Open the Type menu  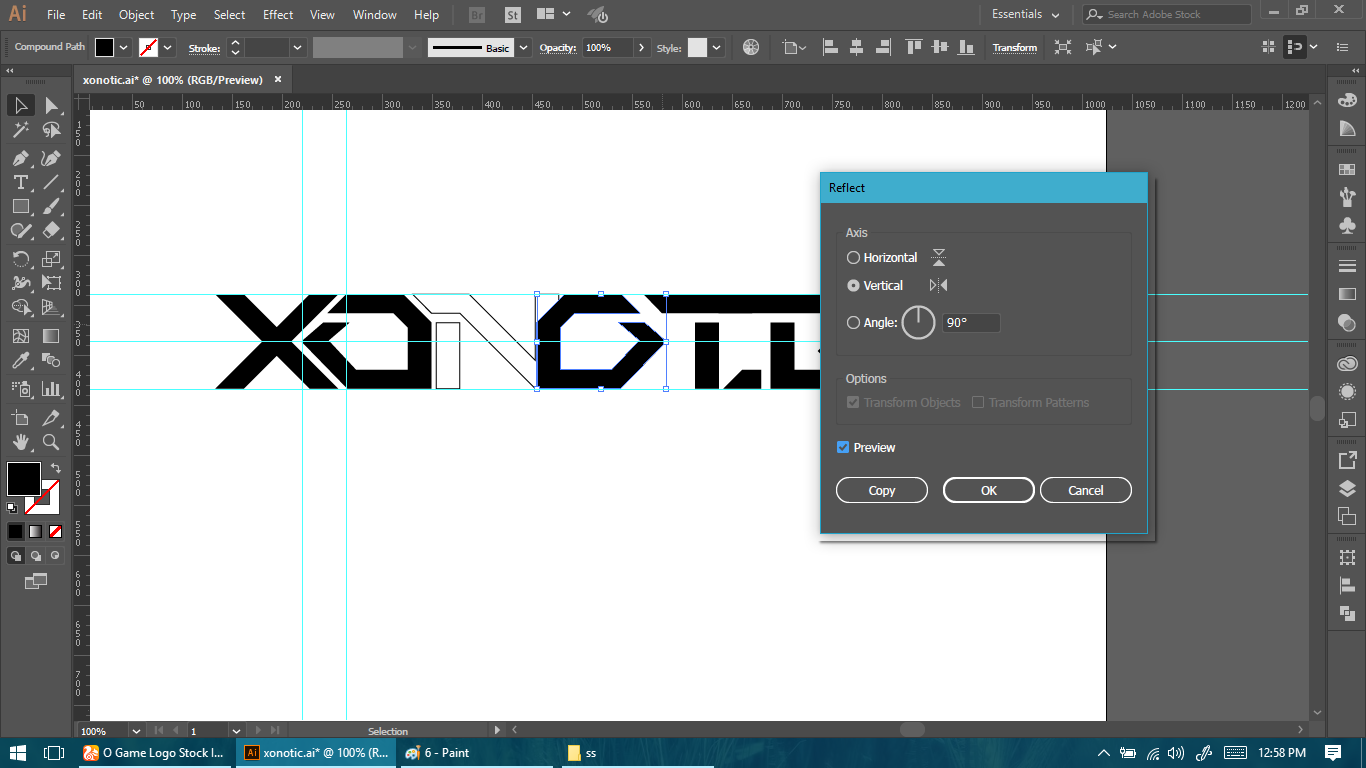pyautogui.click(x=184, y=15)
